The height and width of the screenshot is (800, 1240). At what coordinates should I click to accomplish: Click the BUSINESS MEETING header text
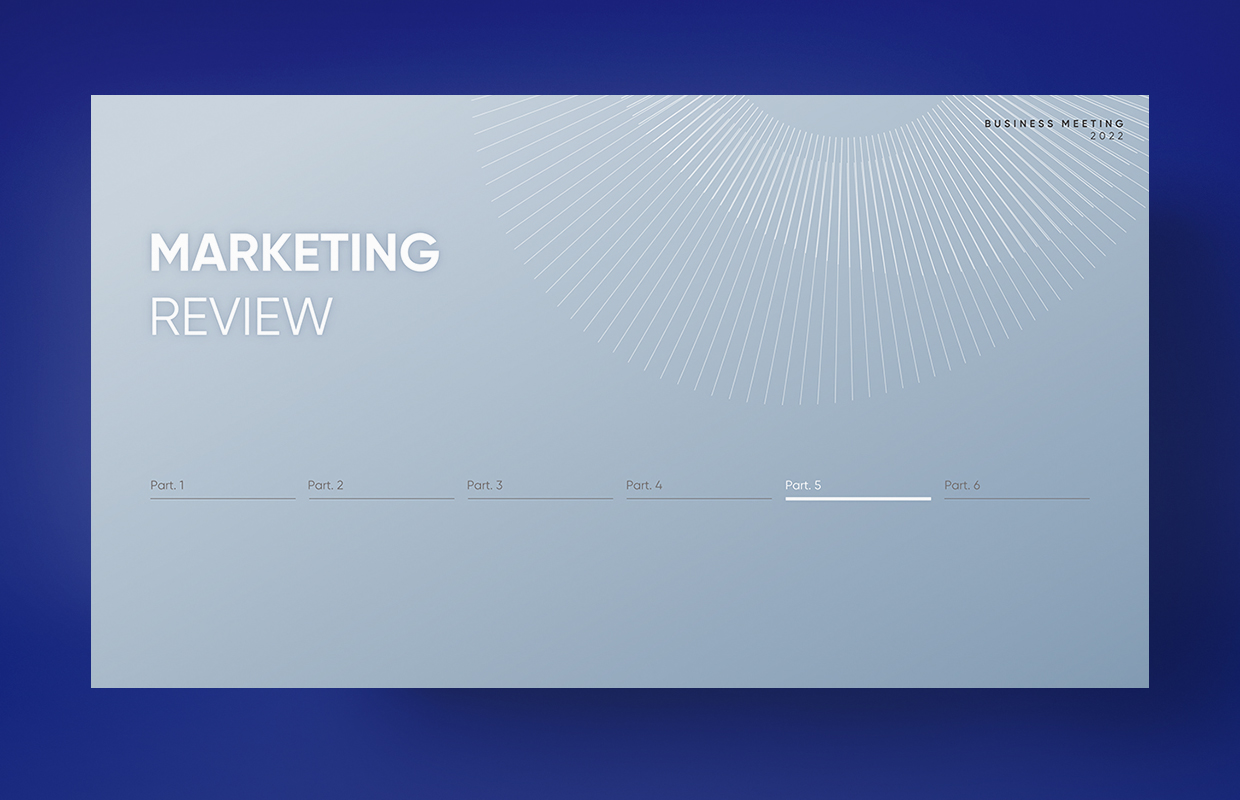pyautogui.click(x=1054, y=124)
